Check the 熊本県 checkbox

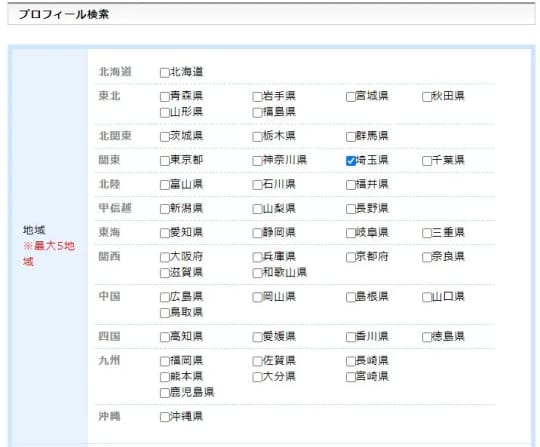pyautogui.click(x=165, y=377)
